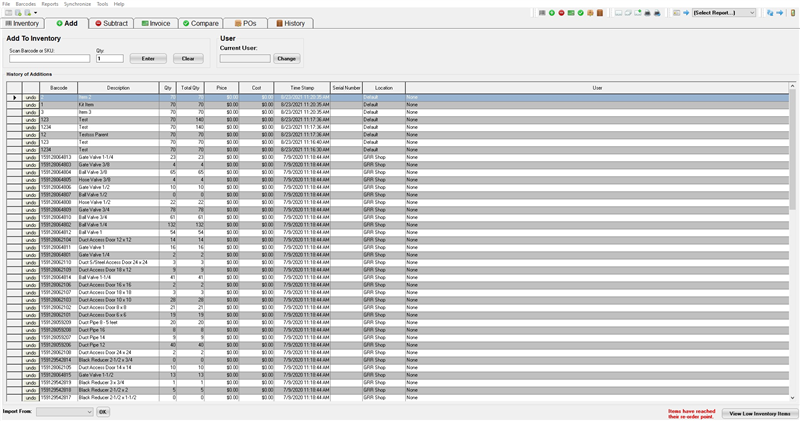
Task: Click the label-with-green-plus toolbar icon
Action: point(638,13)
